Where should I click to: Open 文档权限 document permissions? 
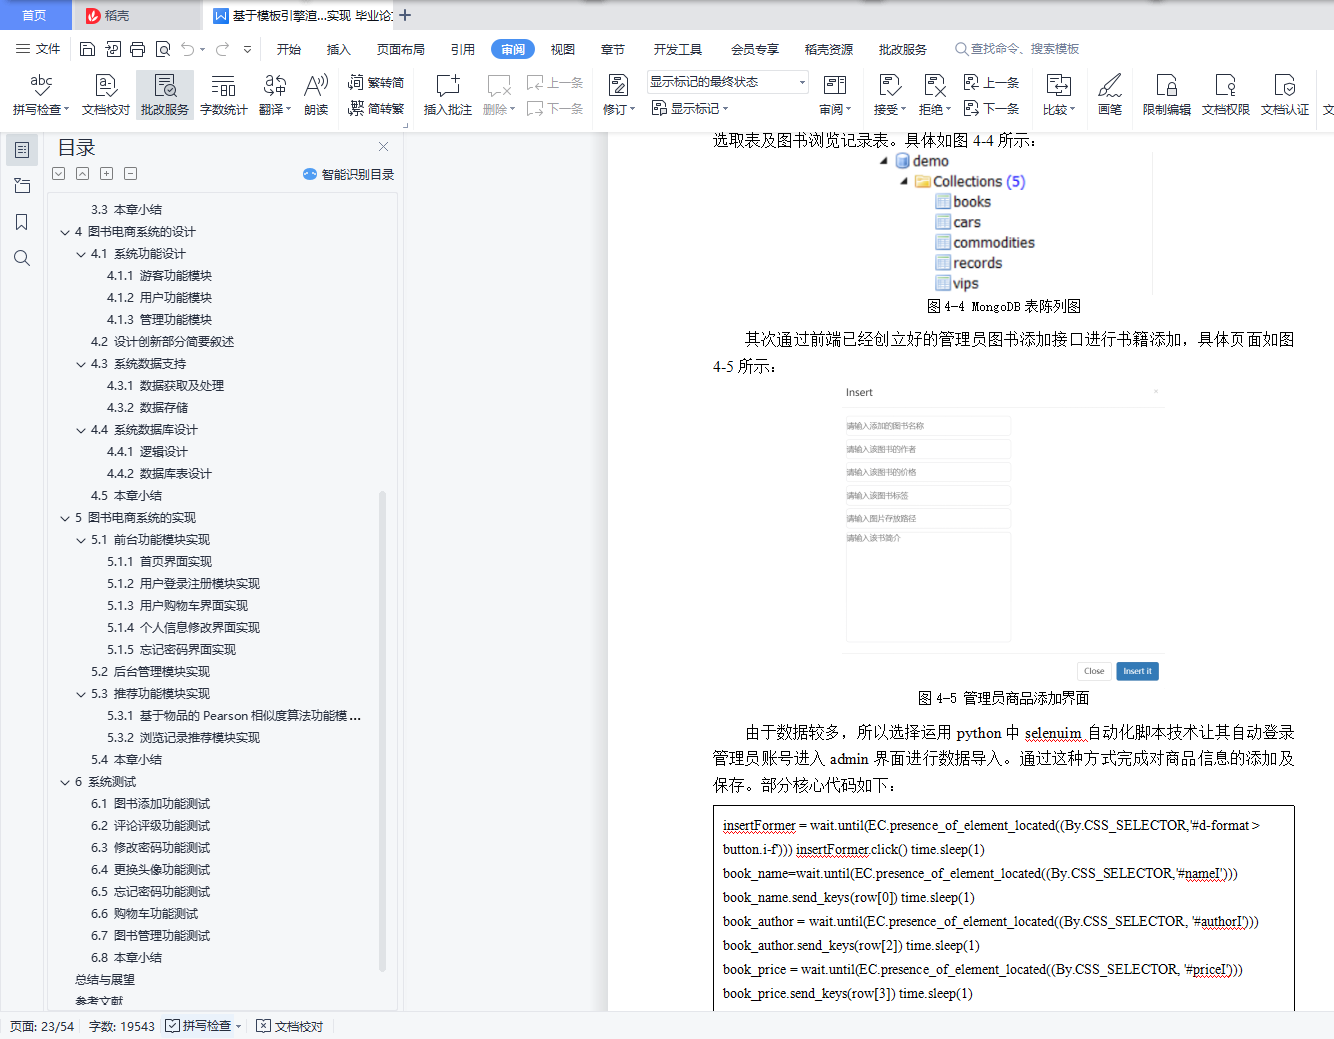tap(1225, 95)
